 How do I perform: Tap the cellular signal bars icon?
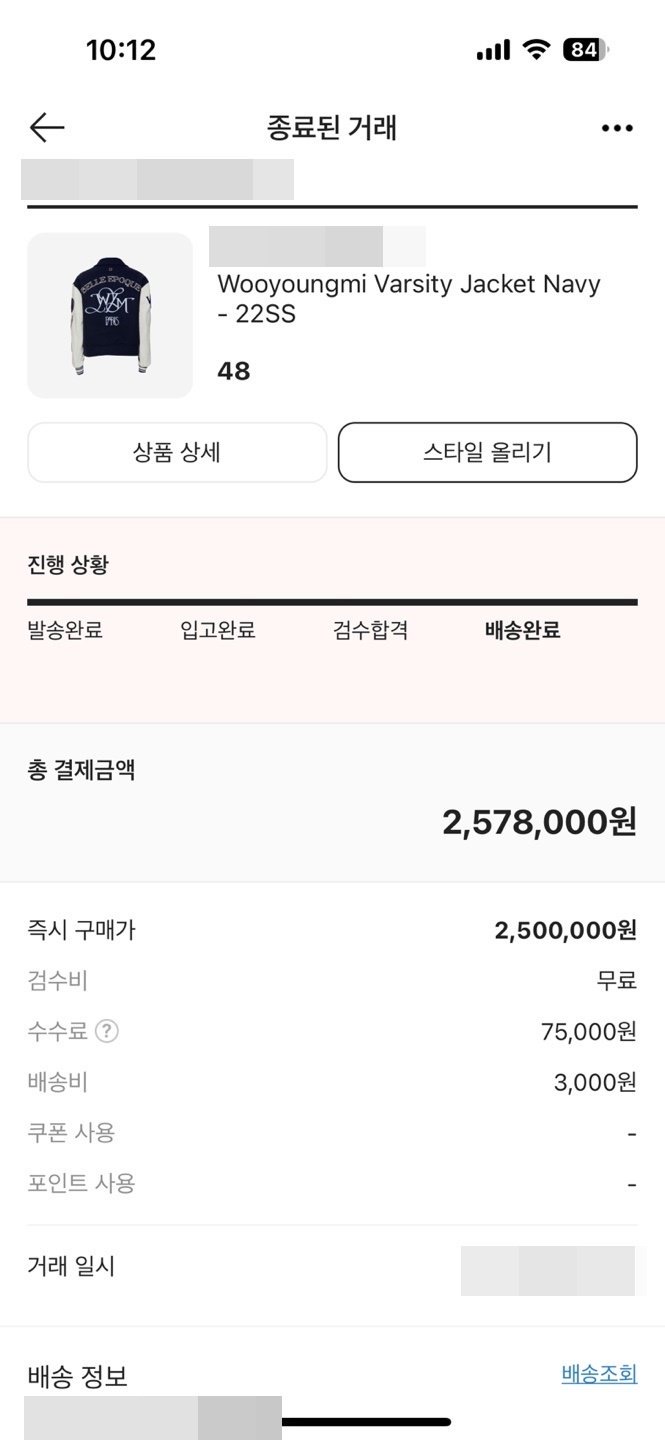tap(493, 50)
